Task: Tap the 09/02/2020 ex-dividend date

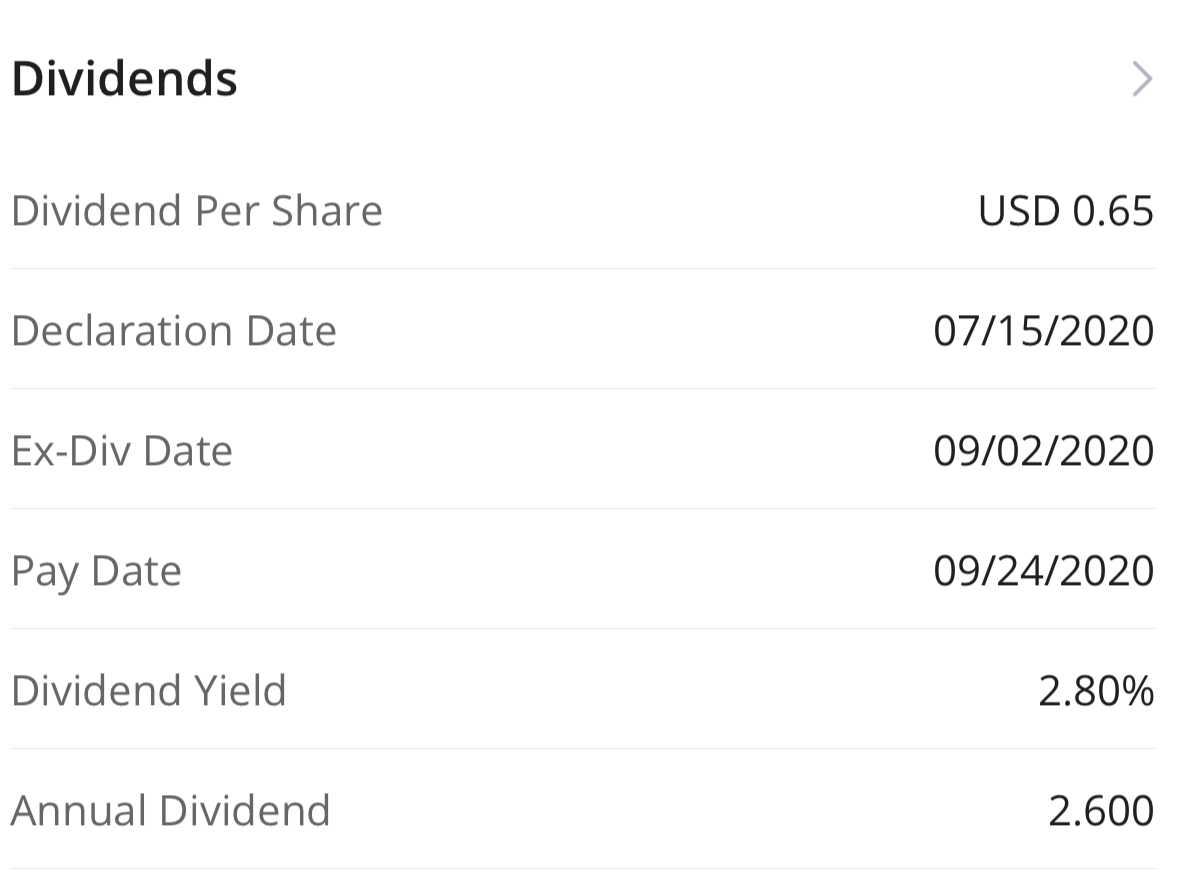Action: (x=1044, y=451)
